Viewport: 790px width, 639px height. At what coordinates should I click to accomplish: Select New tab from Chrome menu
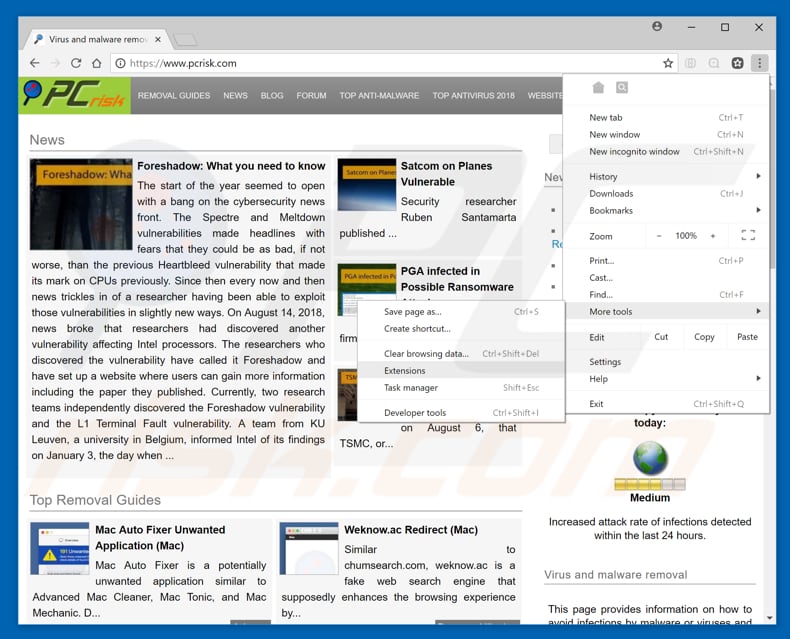tap(667, 117)
